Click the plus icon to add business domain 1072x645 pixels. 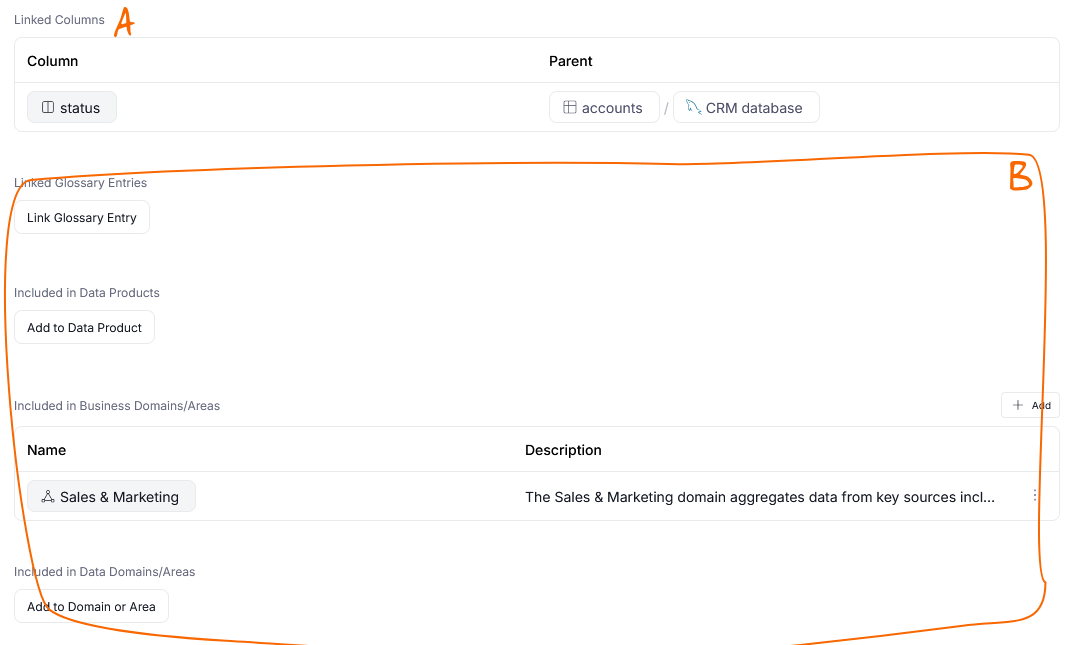coord(1018,405)
